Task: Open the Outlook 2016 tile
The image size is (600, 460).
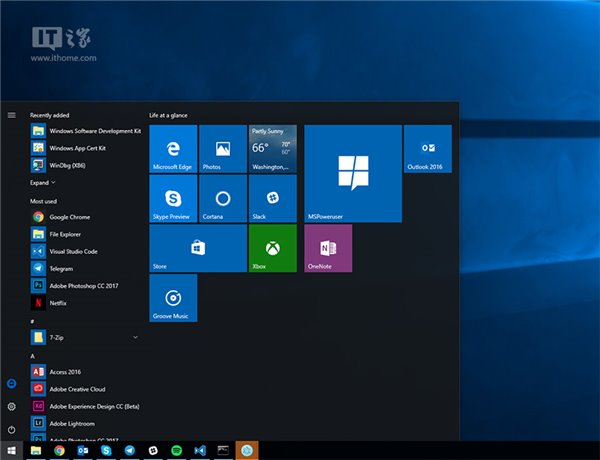Action: [x=427, y=149]
